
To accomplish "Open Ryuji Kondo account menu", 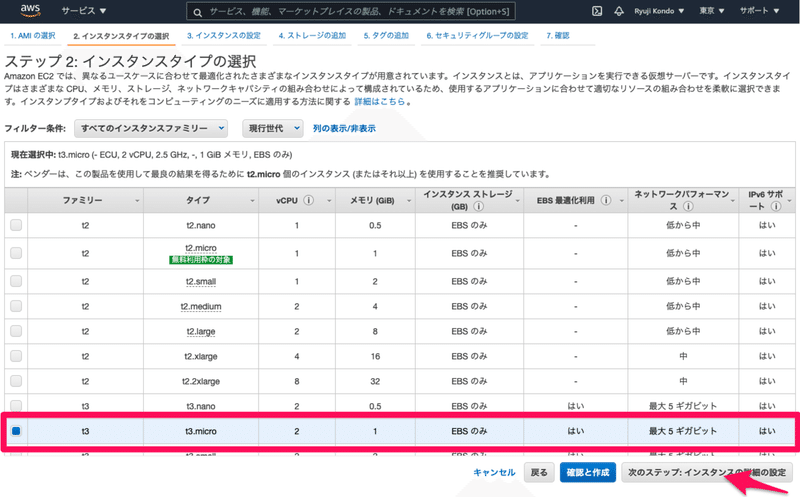I will (659, 11).
